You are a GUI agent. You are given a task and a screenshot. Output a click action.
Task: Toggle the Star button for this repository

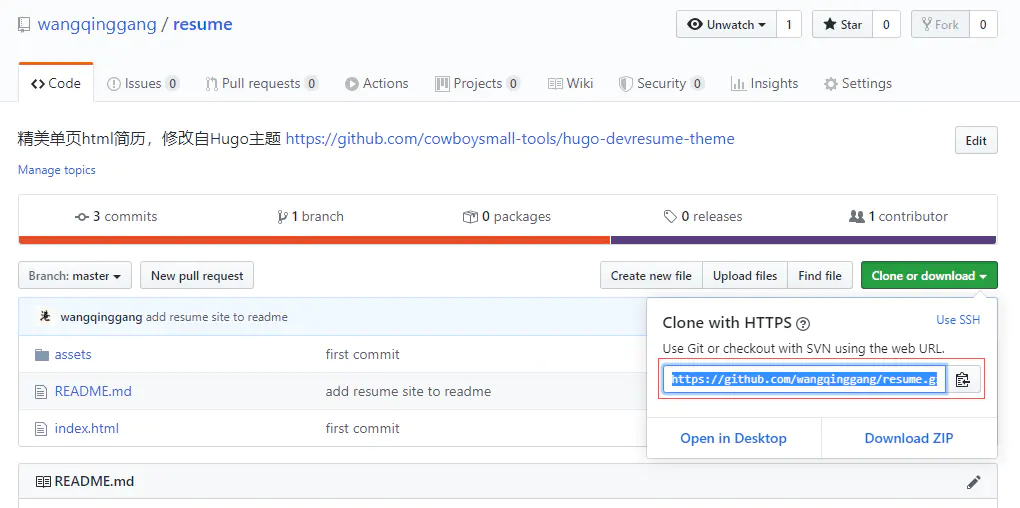tap(842, 25)
